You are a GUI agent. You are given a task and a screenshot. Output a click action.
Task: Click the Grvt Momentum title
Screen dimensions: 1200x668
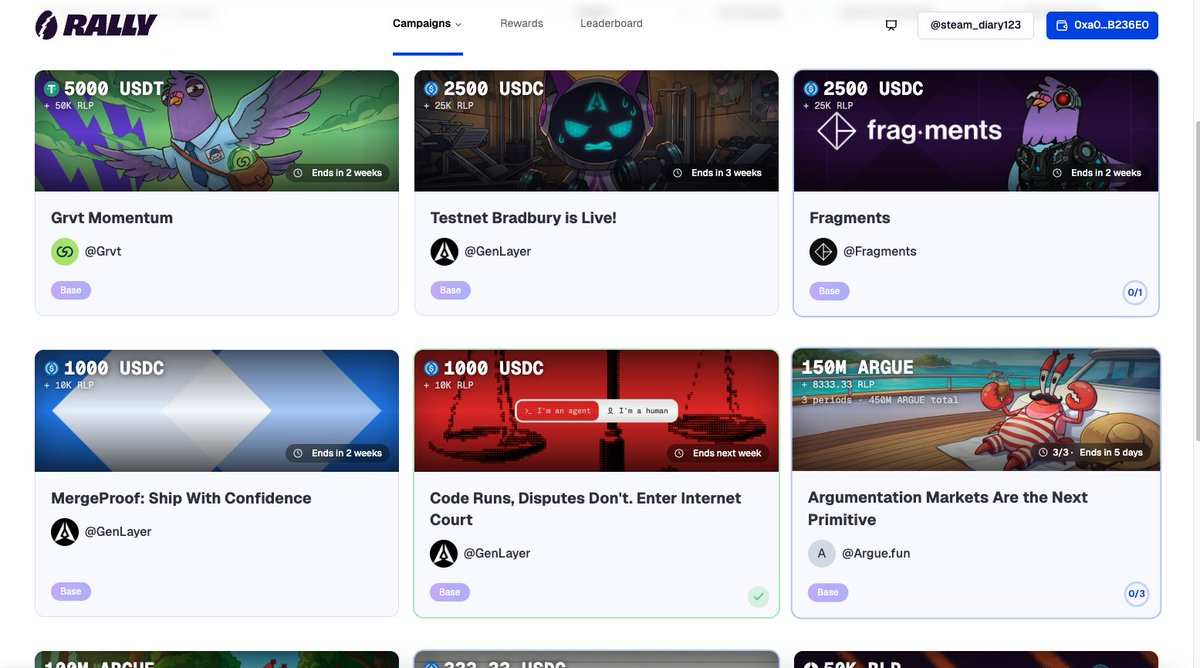112,218
